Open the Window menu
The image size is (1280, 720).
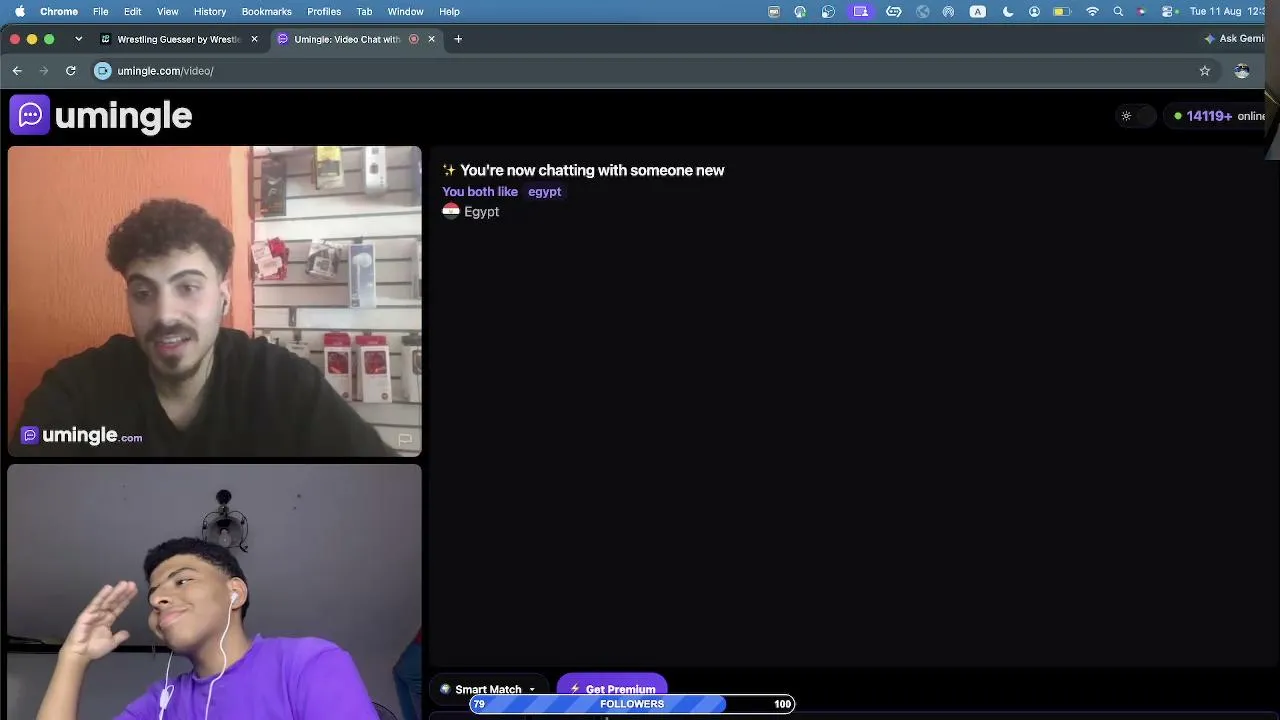[406, 11]
